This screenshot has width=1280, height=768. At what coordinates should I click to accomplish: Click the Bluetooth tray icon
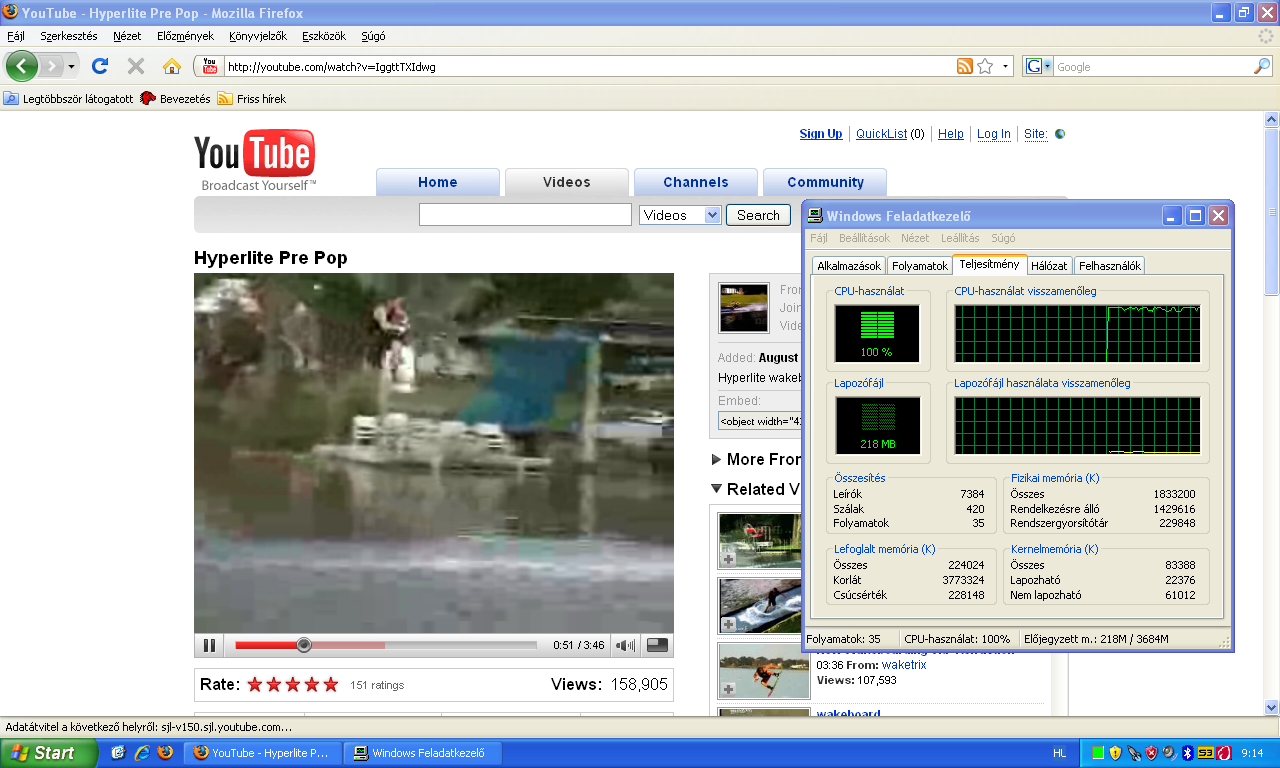tap(1187, 752)
